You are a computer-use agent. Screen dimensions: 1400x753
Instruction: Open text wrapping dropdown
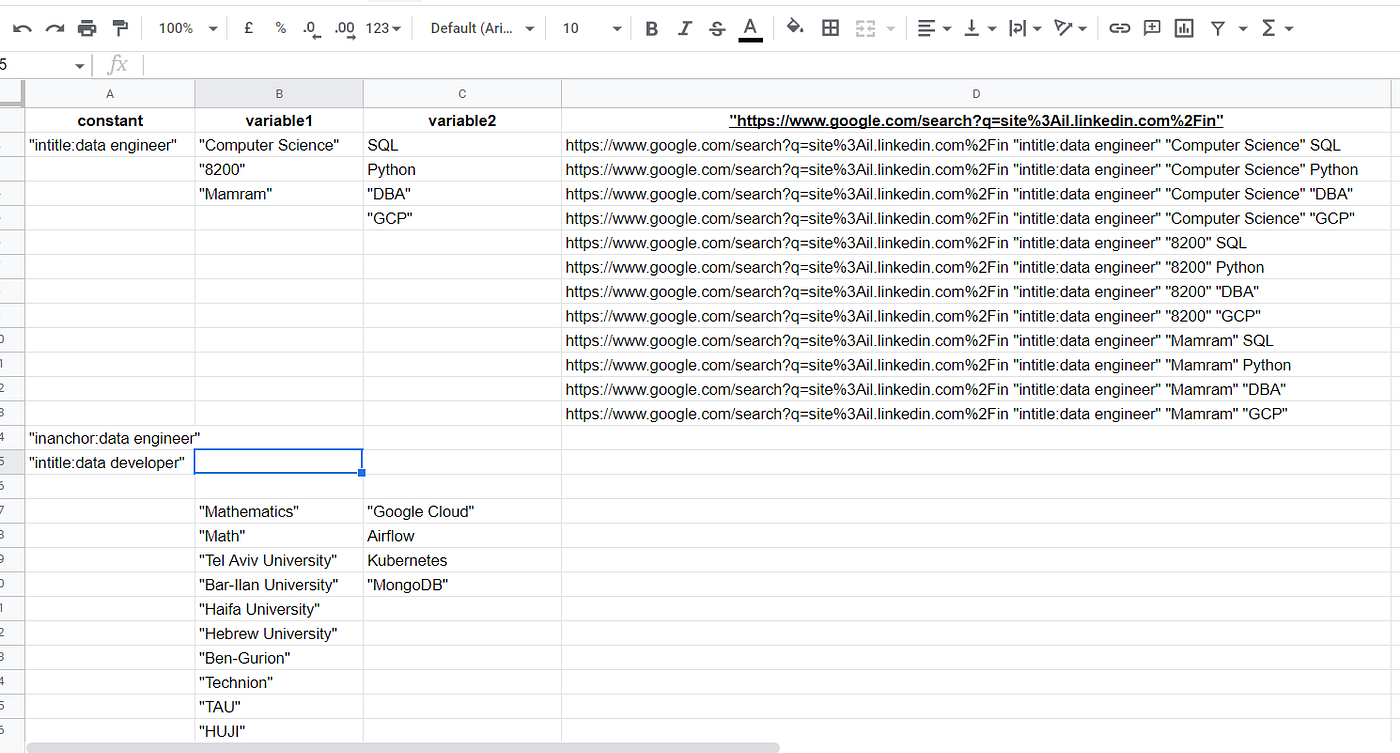[x=1025, y=28]
